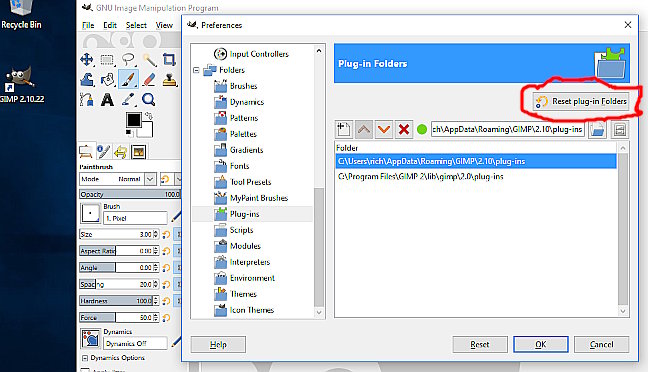Screen dimensions: 648x372
Task: Click the Reset button in Preferences
Action: point(480,344)
